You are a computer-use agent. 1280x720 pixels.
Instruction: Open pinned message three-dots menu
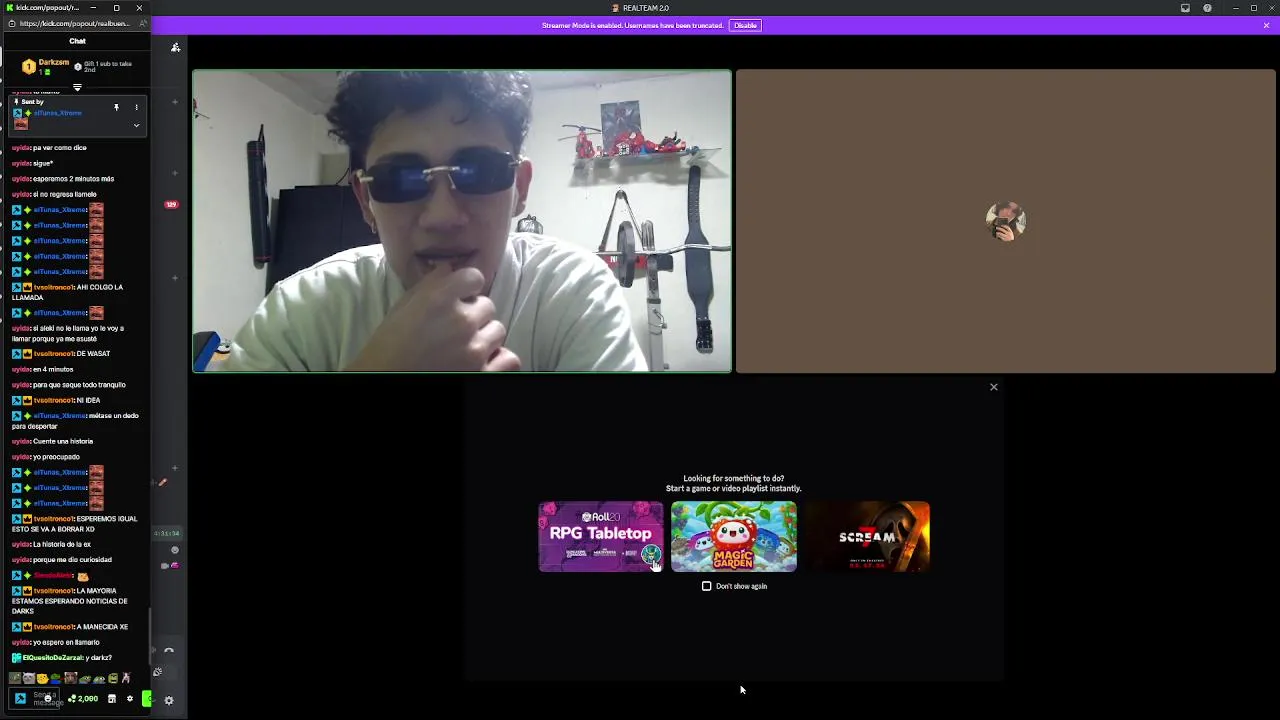[x=136, y=107]
